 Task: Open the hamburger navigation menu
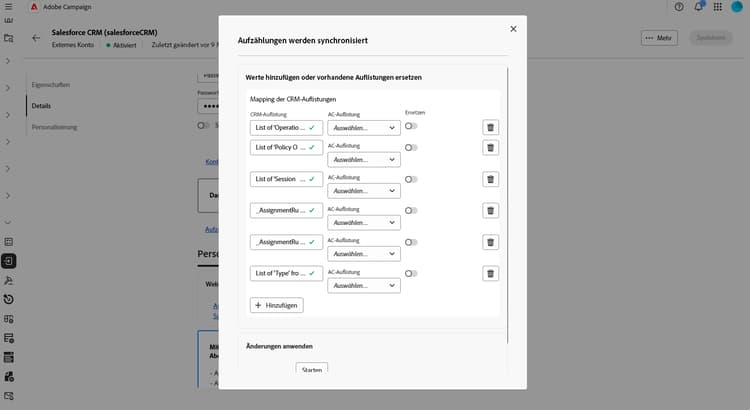(9, 7)
